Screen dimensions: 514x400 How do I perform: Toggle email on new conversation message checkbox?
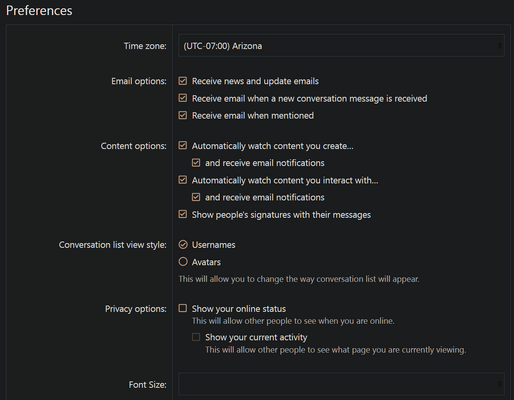click(183, 98)
